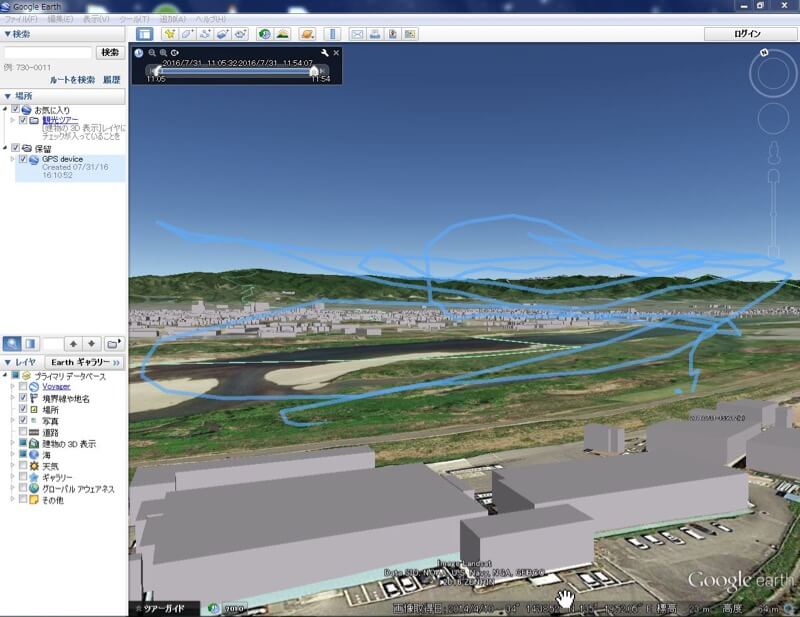
Task: Select the ruler measurement tool
Action: 332,34
